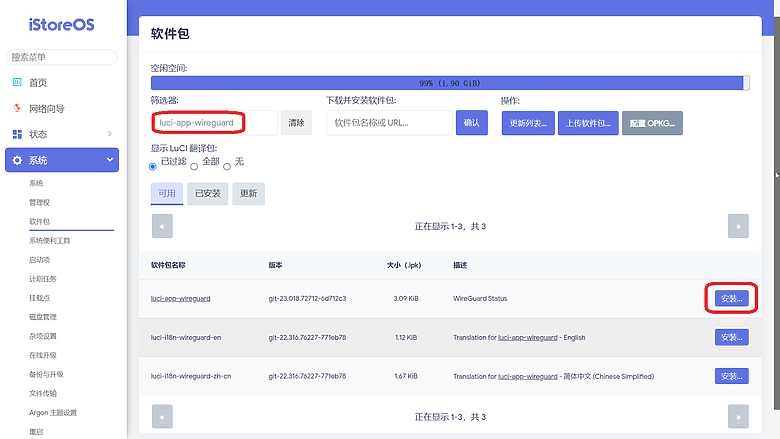This screenshot has height=439, width=780.
Task: Open 备份与升级 submenu item
Action: click(46, 374)
